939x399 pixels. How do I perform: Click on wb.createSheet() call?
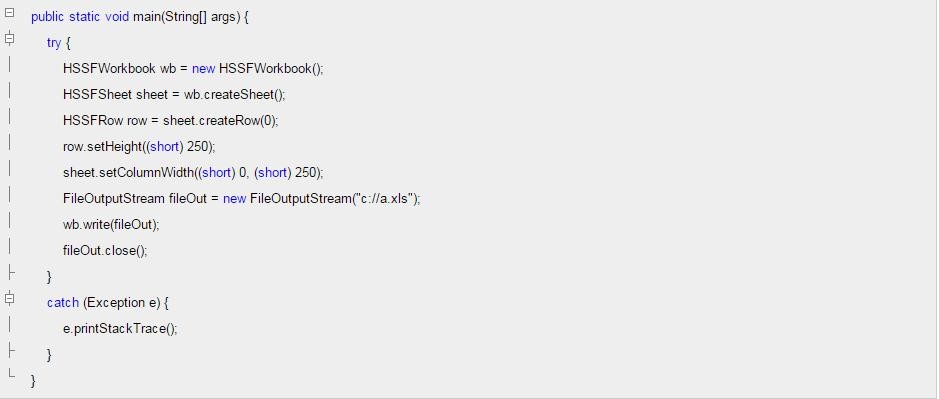(235, 95)
